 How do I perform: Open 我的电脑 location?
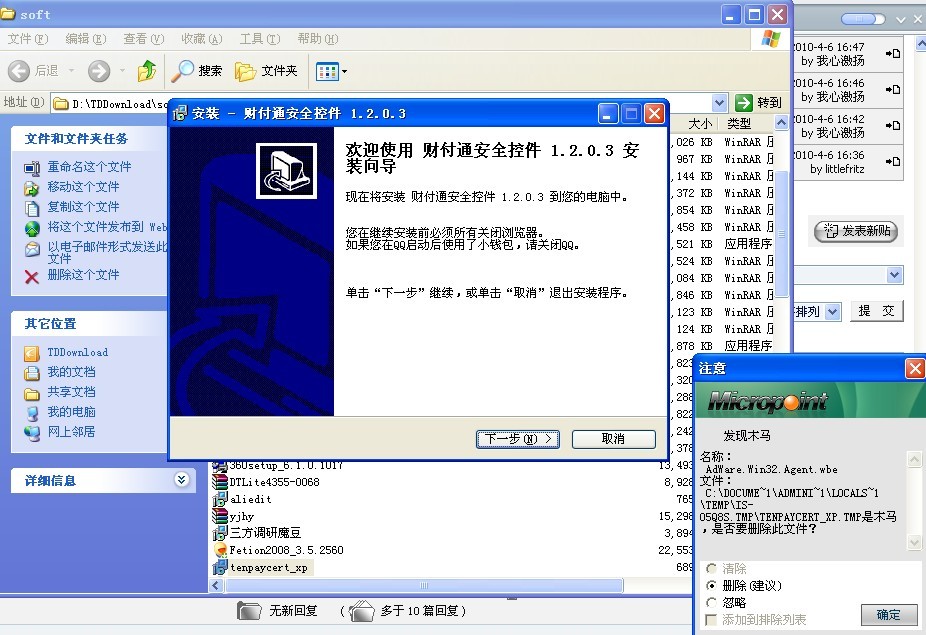[x=71, y=412]
